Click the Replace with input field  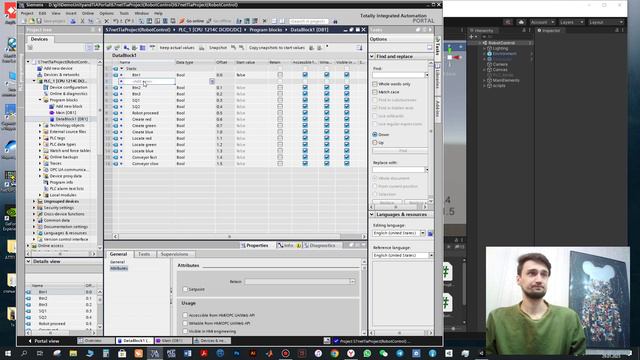[x=398, y=169]
